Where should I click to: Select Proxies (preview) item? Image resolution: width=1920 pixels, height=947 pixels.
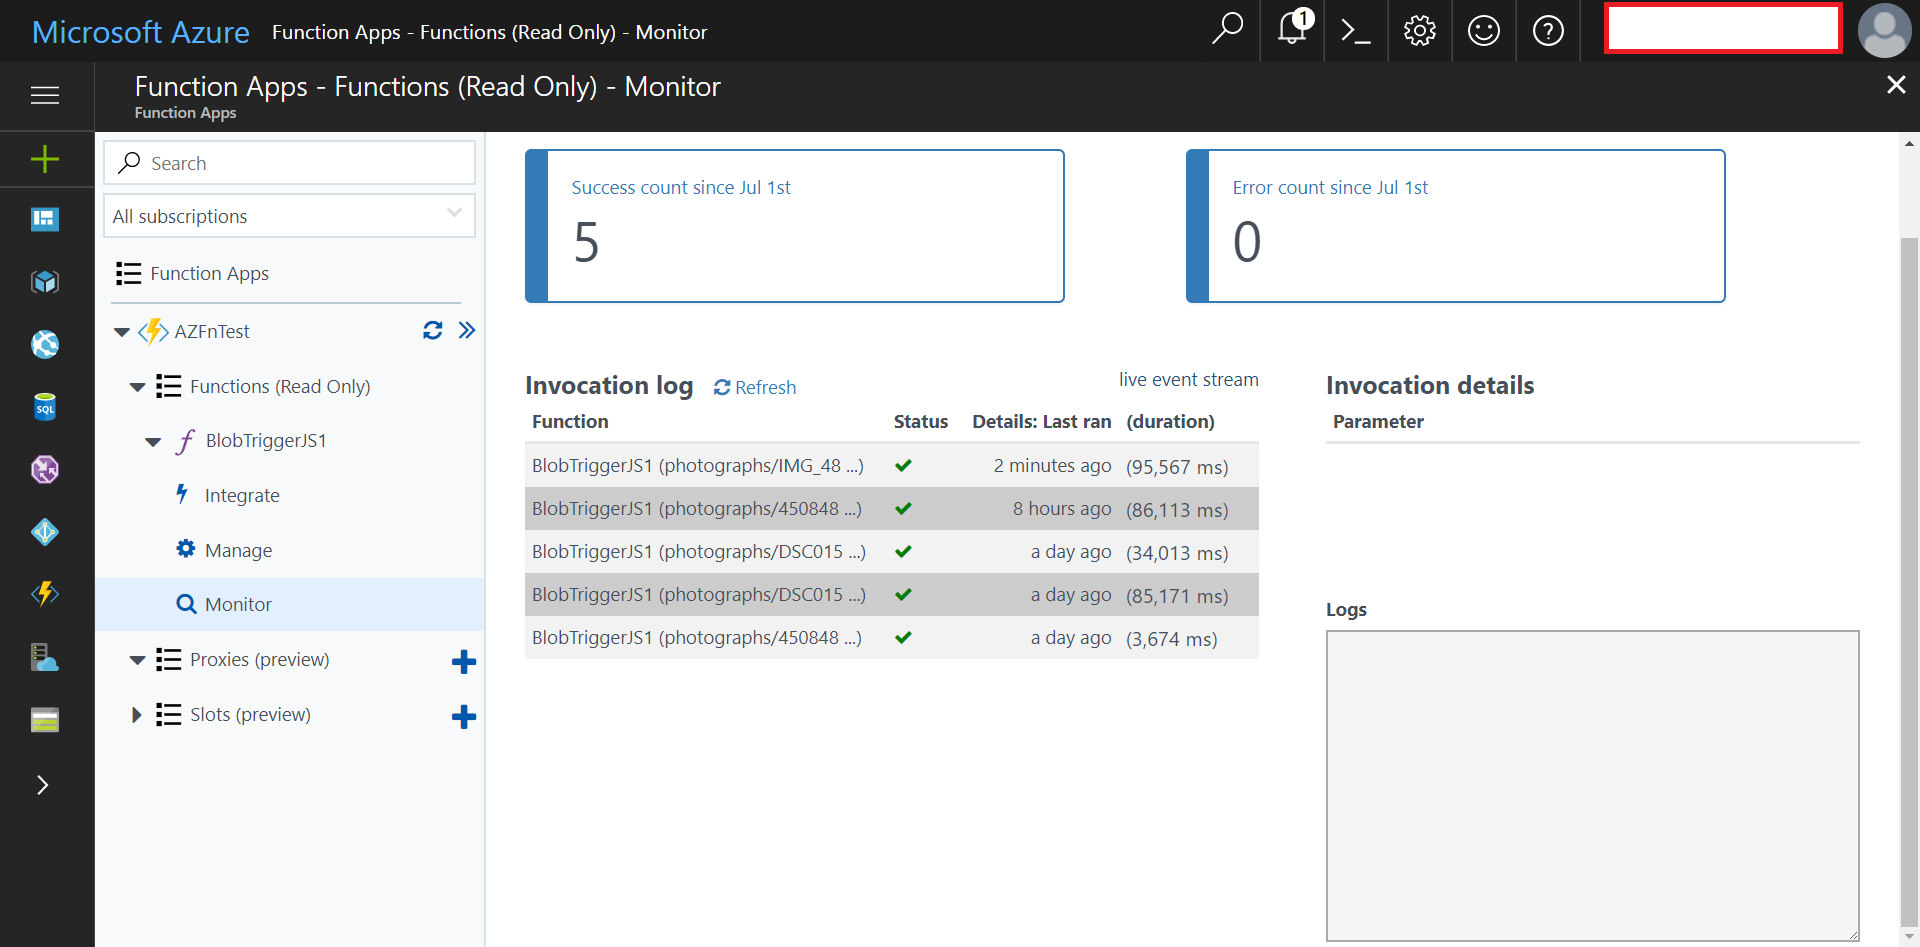coord(259,659)
